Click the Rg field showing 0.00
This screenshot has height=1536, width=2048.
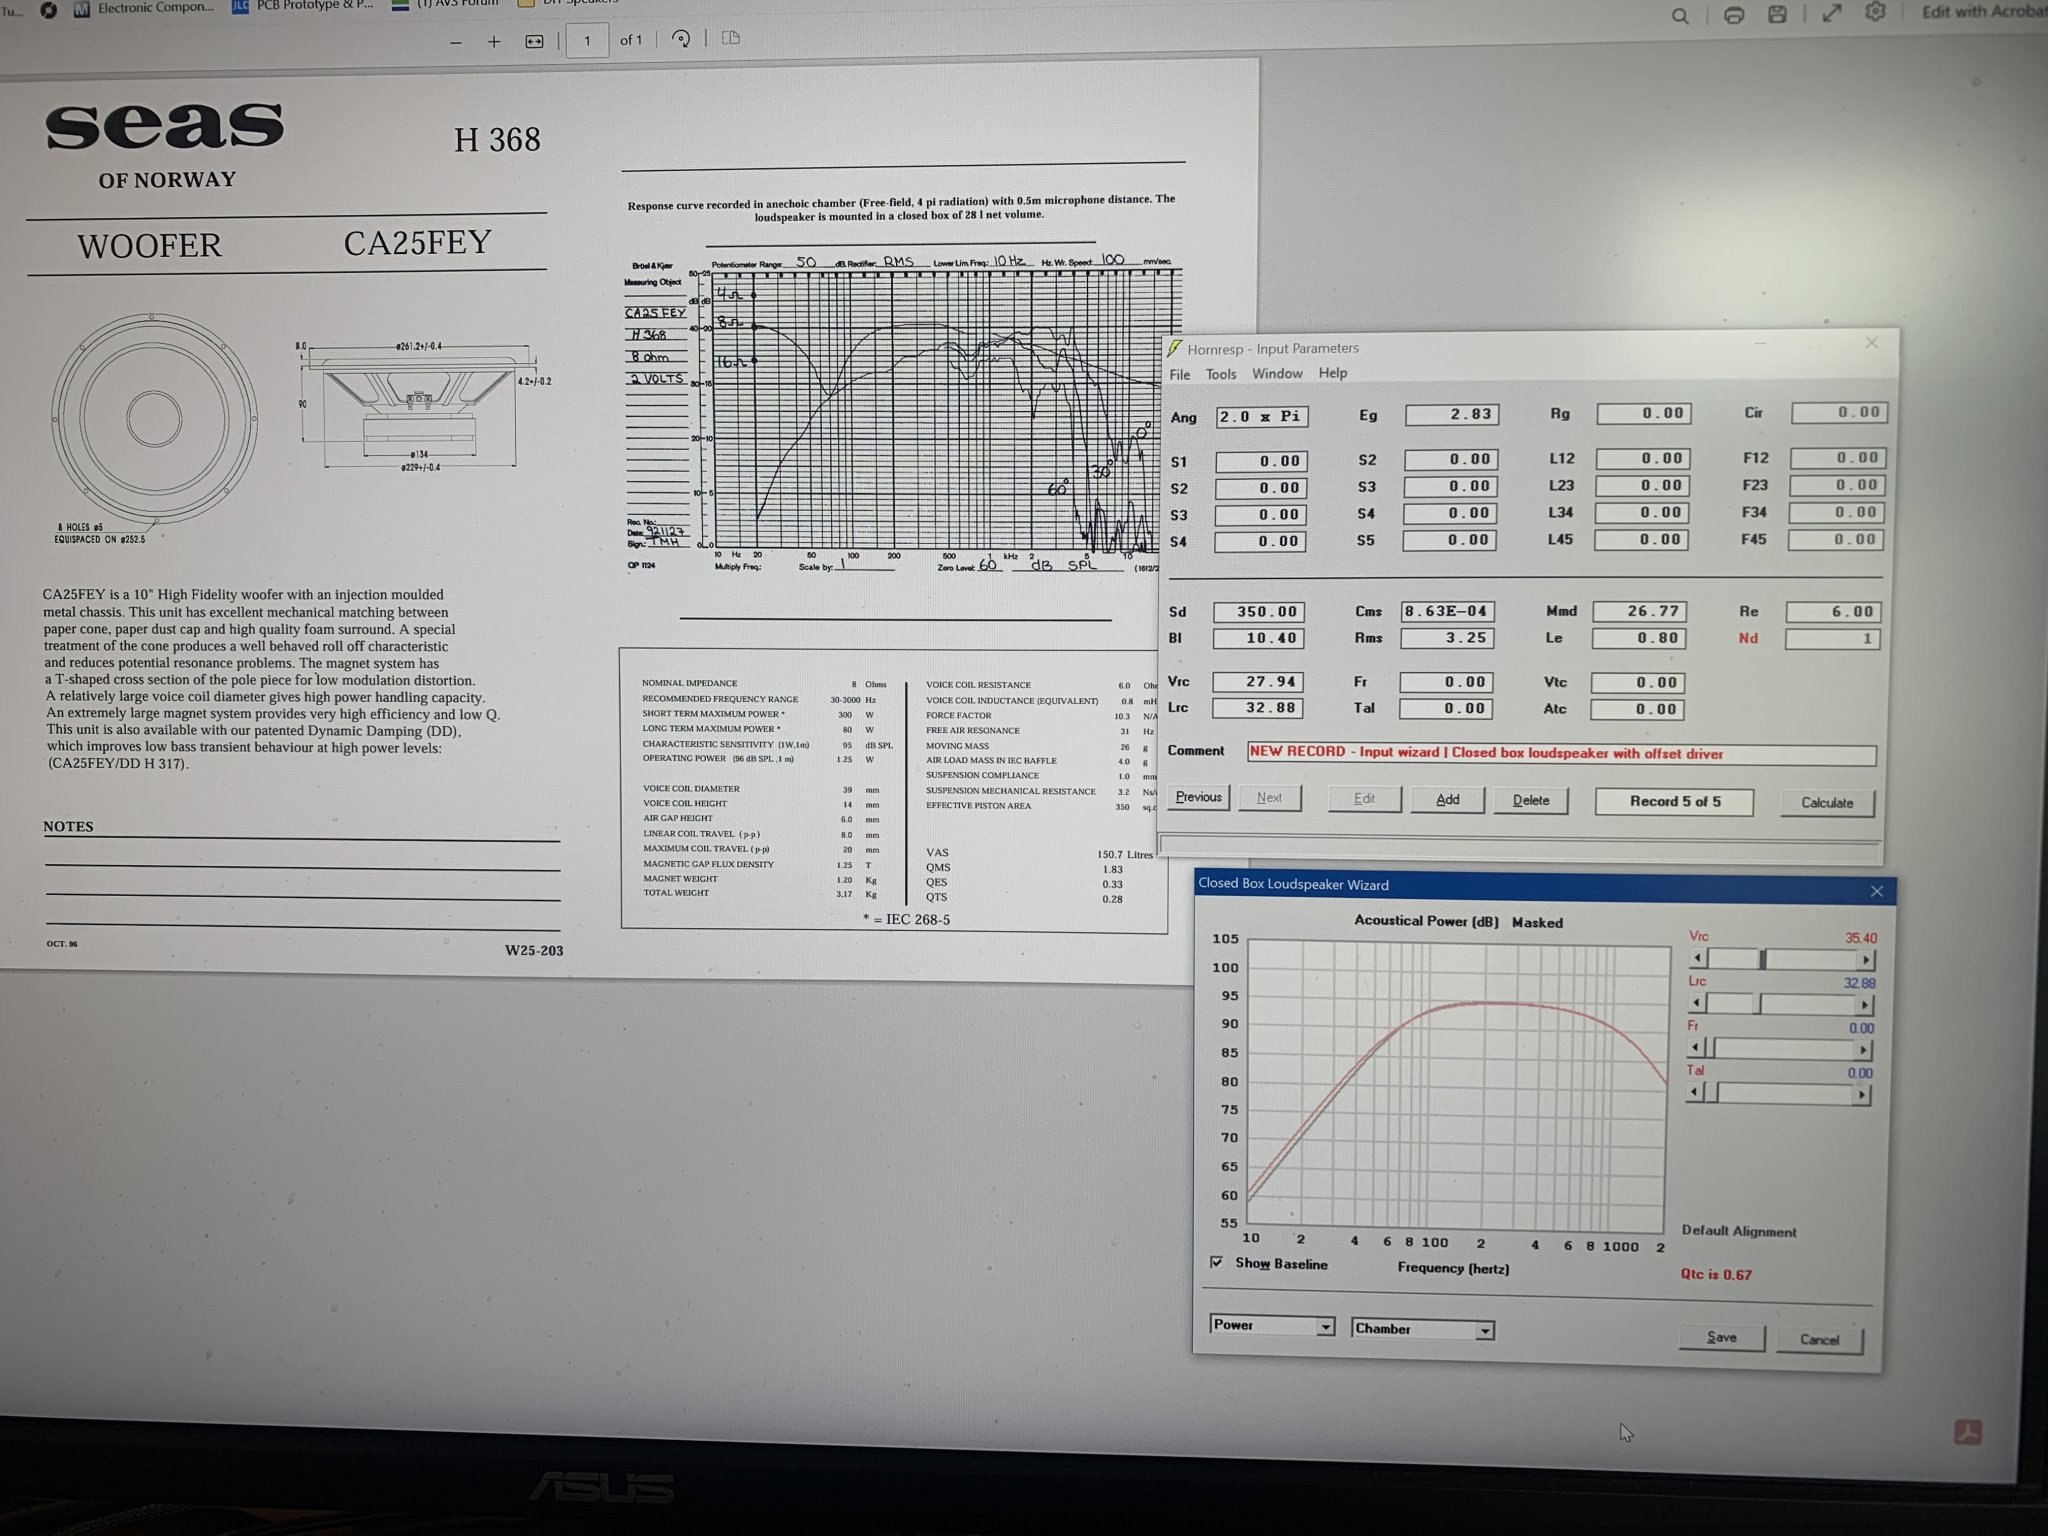pyautogui.click(x=1643, y=414)
